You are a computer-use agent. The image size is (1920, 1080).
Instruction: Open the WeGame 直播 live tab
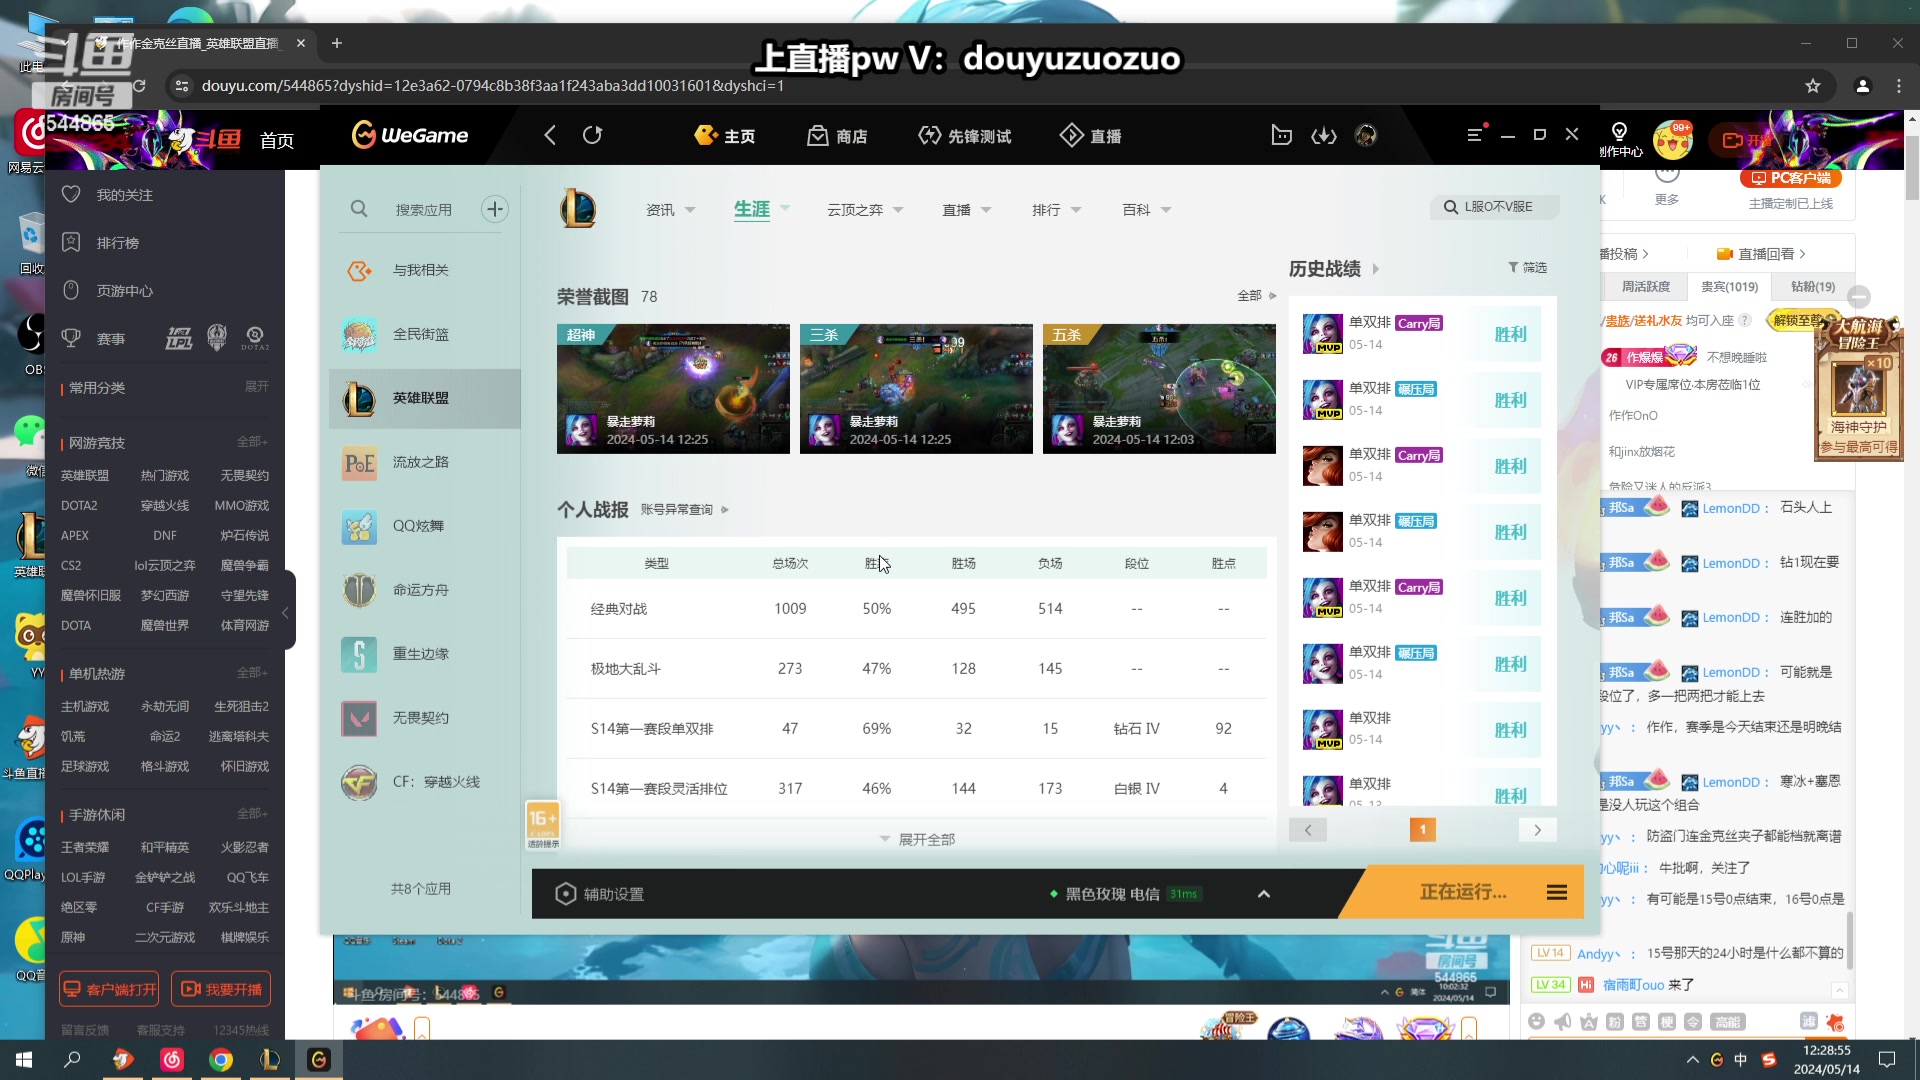[x=1090, y=136]
